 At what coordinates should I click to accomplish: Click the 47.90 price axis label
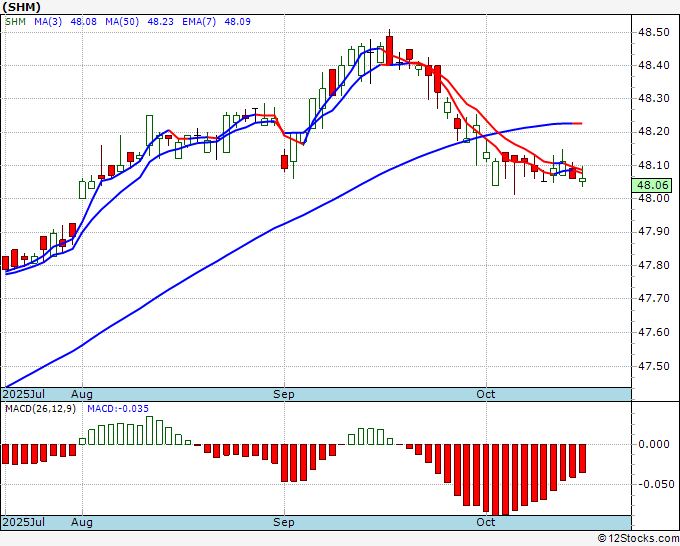[x=654, y=232]
